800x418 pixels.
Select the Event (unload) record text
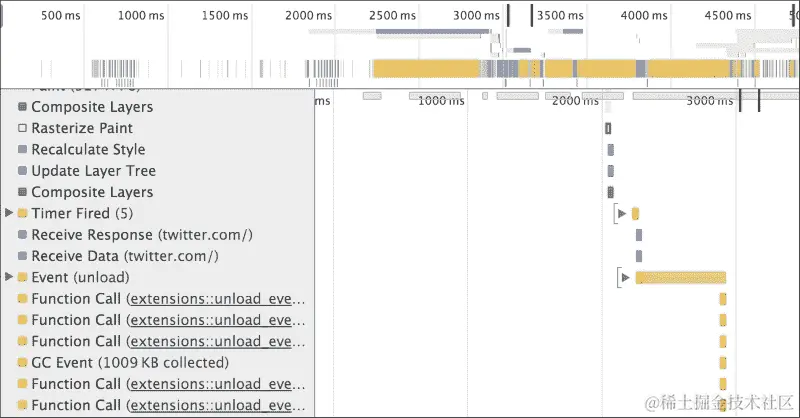tap(80, 277)
